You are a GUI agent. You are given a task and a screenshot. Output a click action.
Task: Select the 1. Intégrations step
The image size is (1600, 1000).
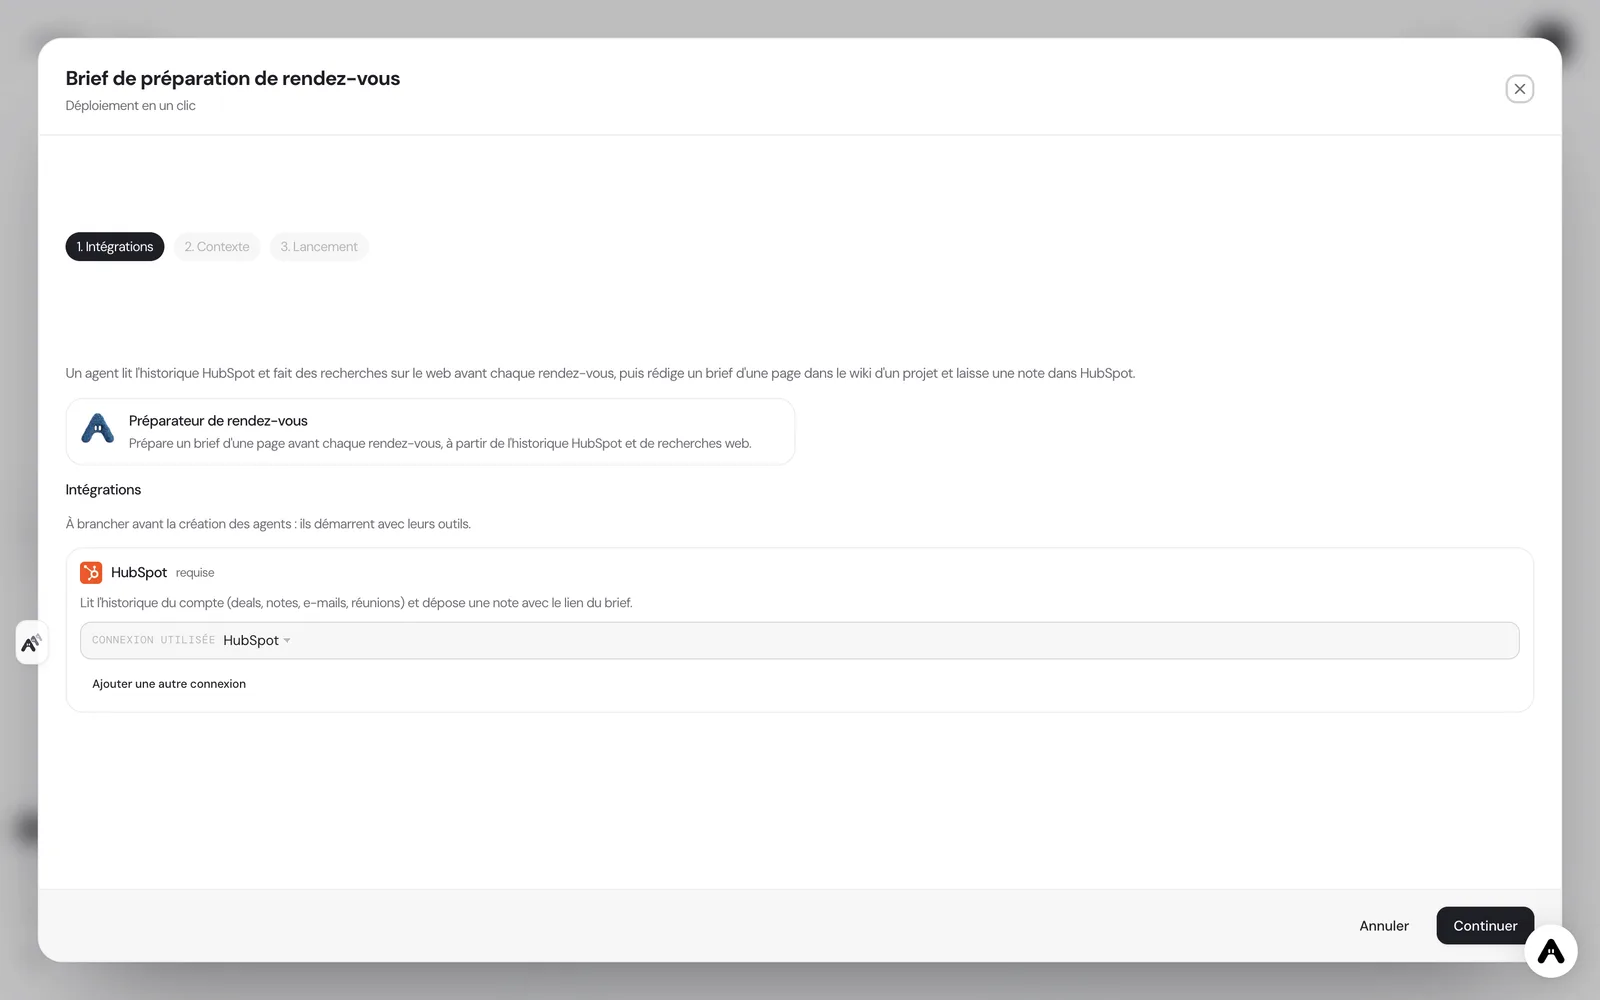point(115,247)
